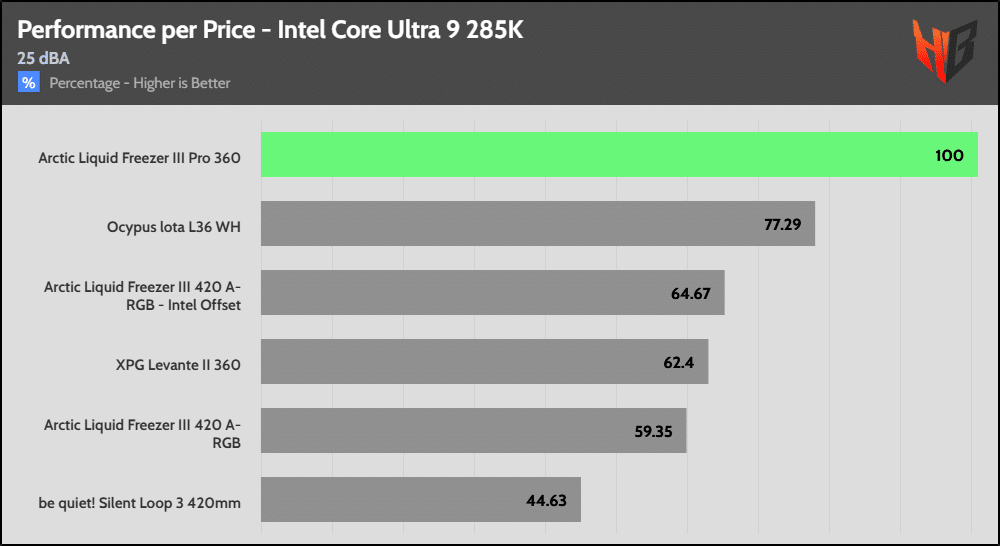Click the 62.4 value label
Viewport: 1000px width, 546px height.
click(x=679, y=362)
